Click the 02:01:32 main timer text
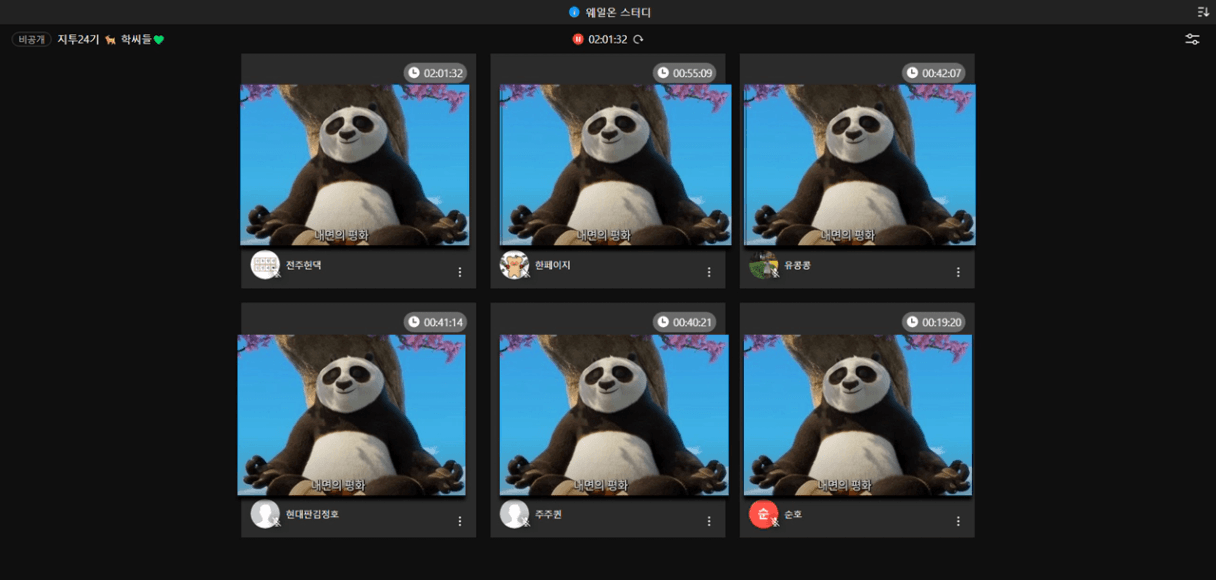 [608, 39]
